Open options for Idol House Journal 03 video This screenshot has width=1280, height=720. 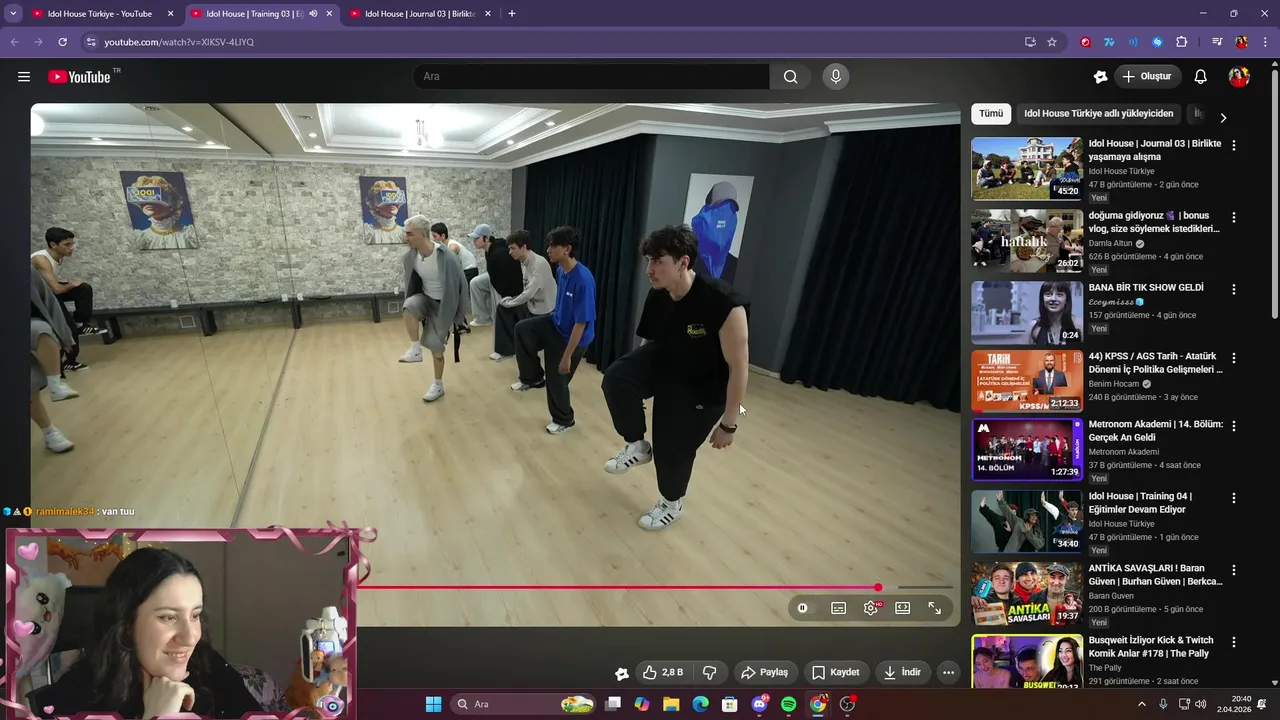pyautogui.click(x=1234, y=145)
